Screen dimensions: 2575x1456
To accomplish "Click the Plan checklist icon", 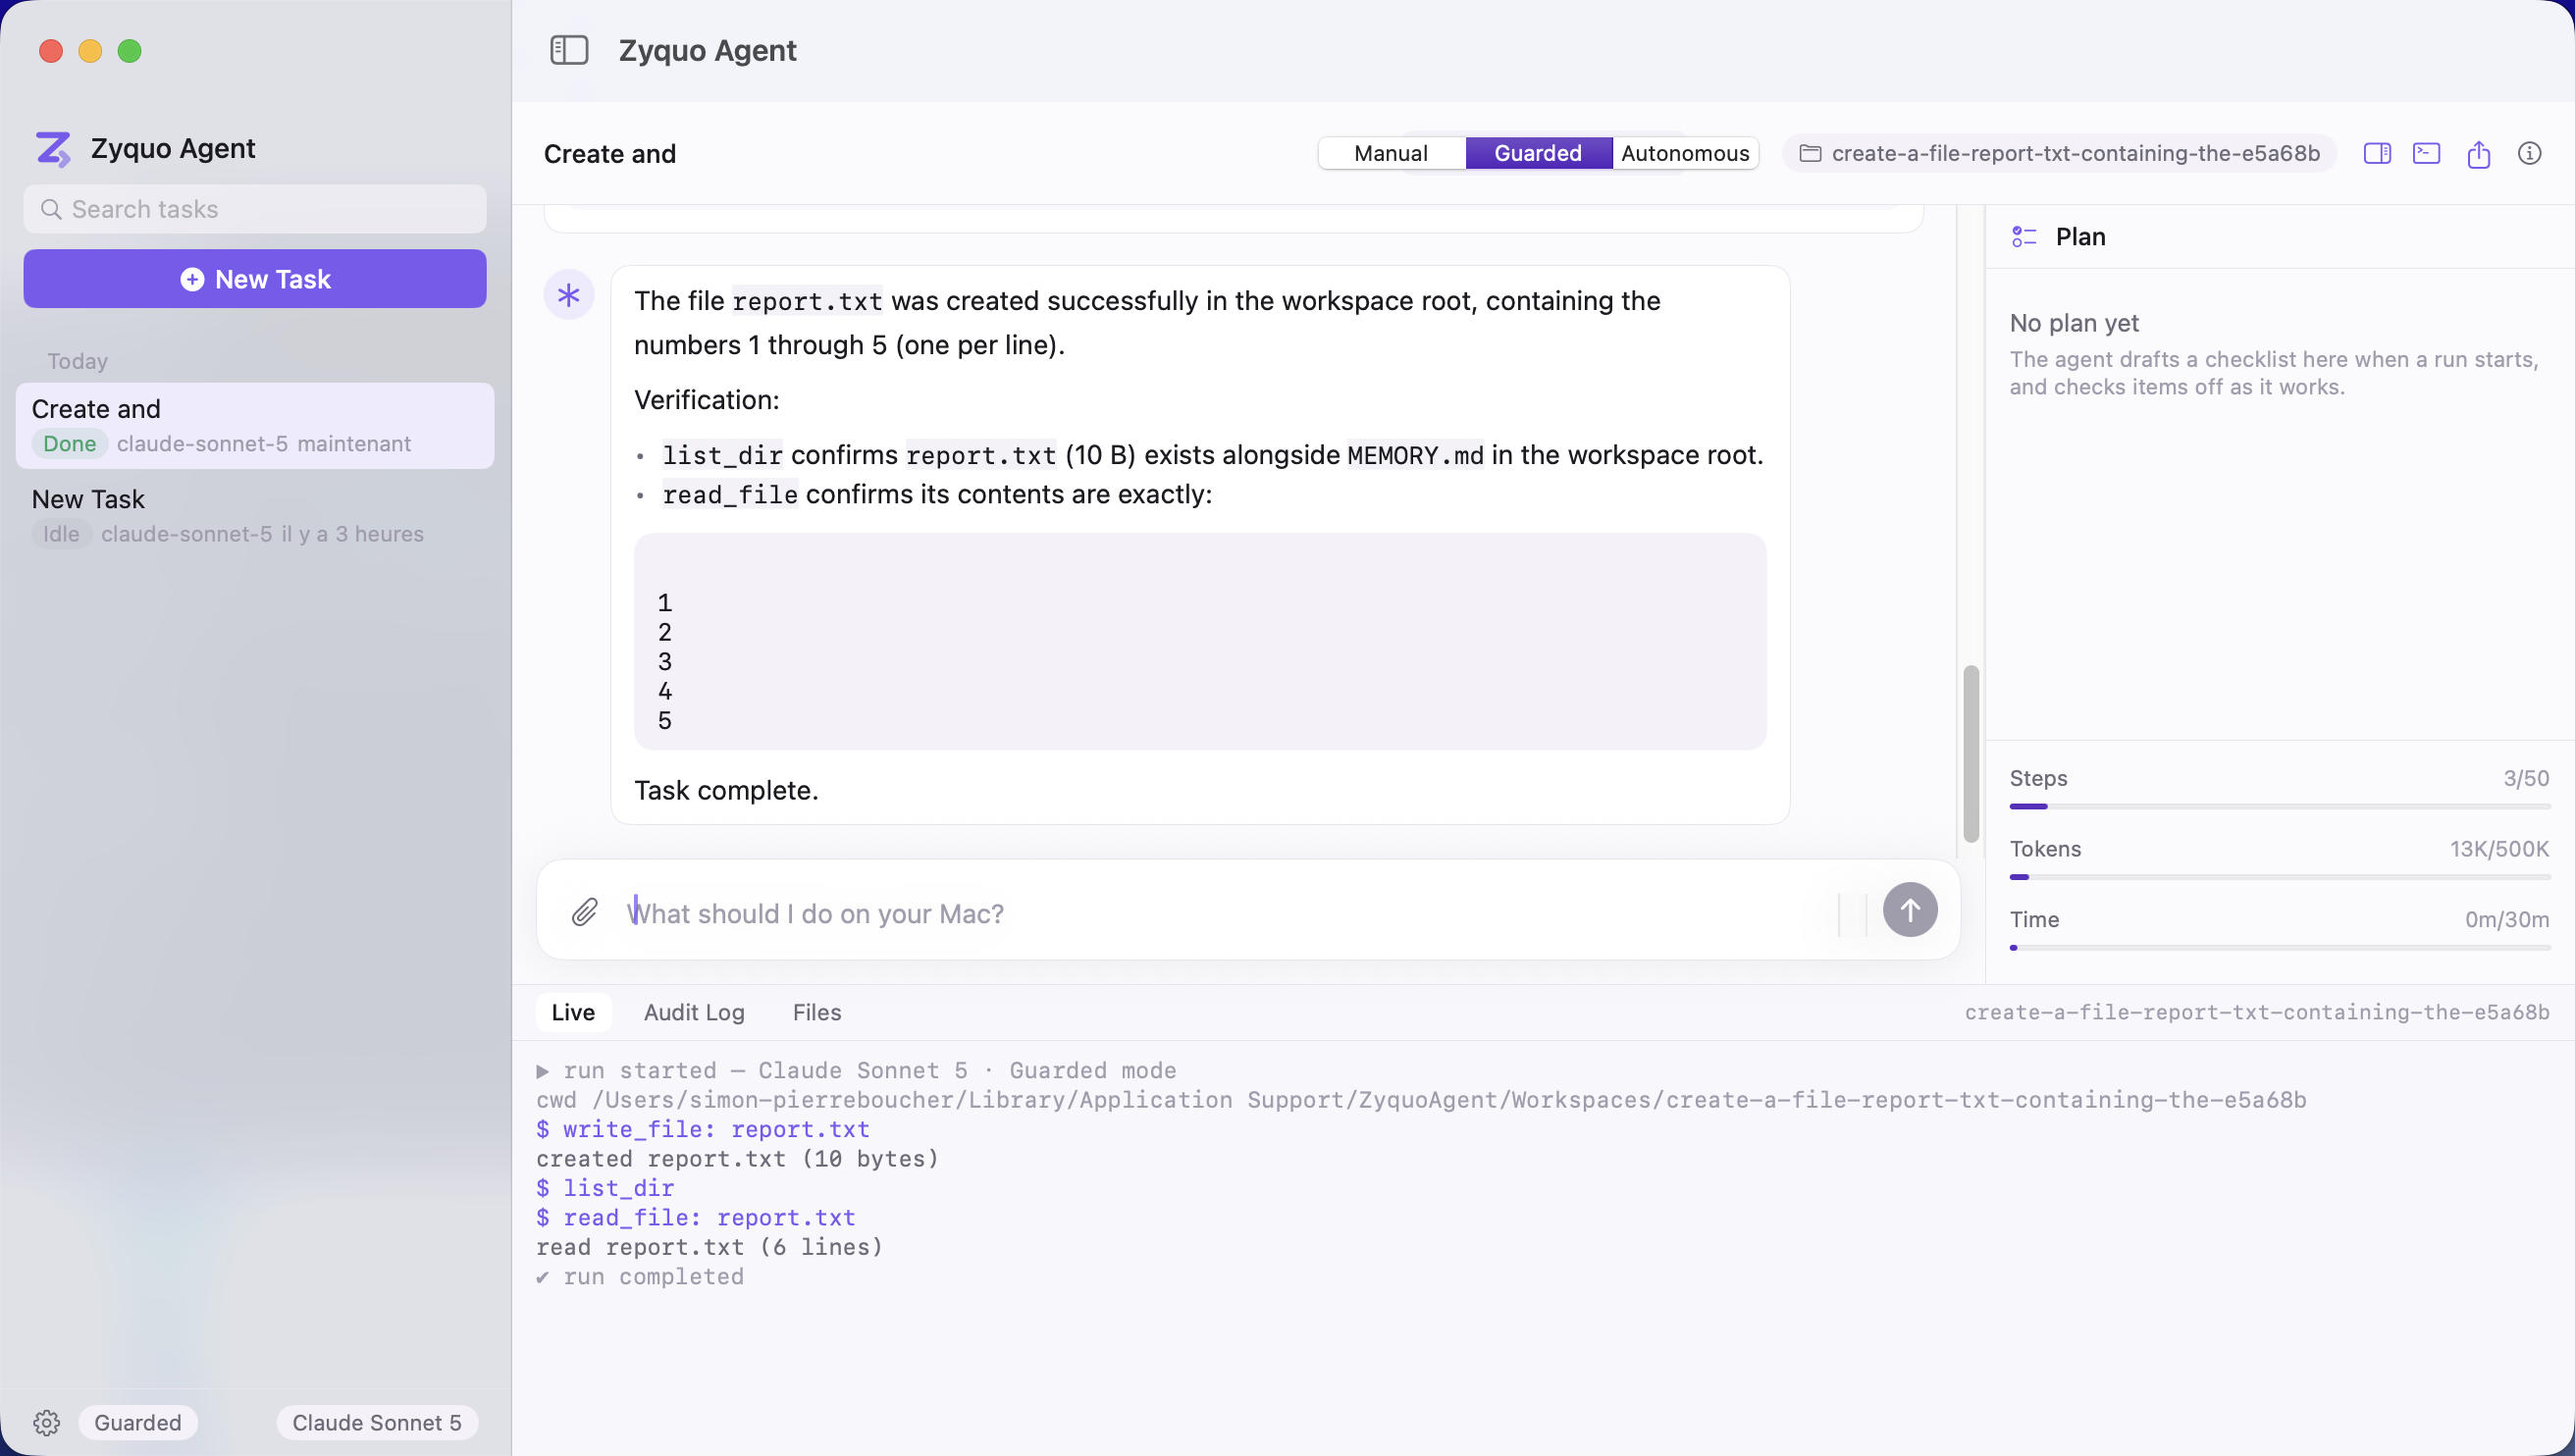I will pyautogui.click(x=2024, y=237).
